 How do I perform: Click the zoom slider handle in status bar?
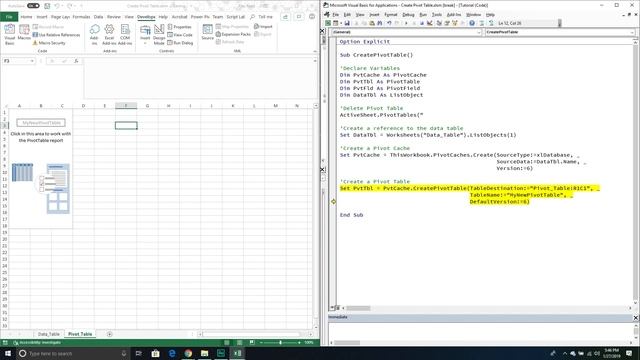pos(280,342)
